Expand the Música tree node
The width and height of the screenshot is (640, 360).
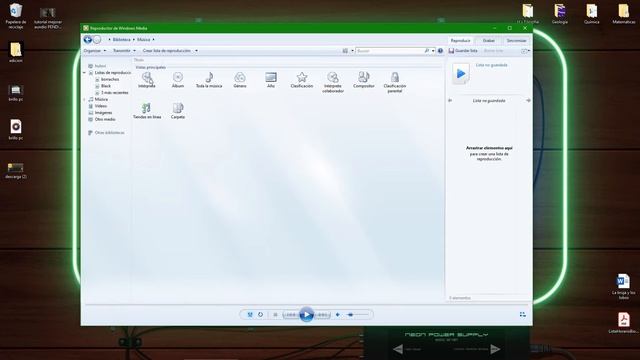pos(84,100)
